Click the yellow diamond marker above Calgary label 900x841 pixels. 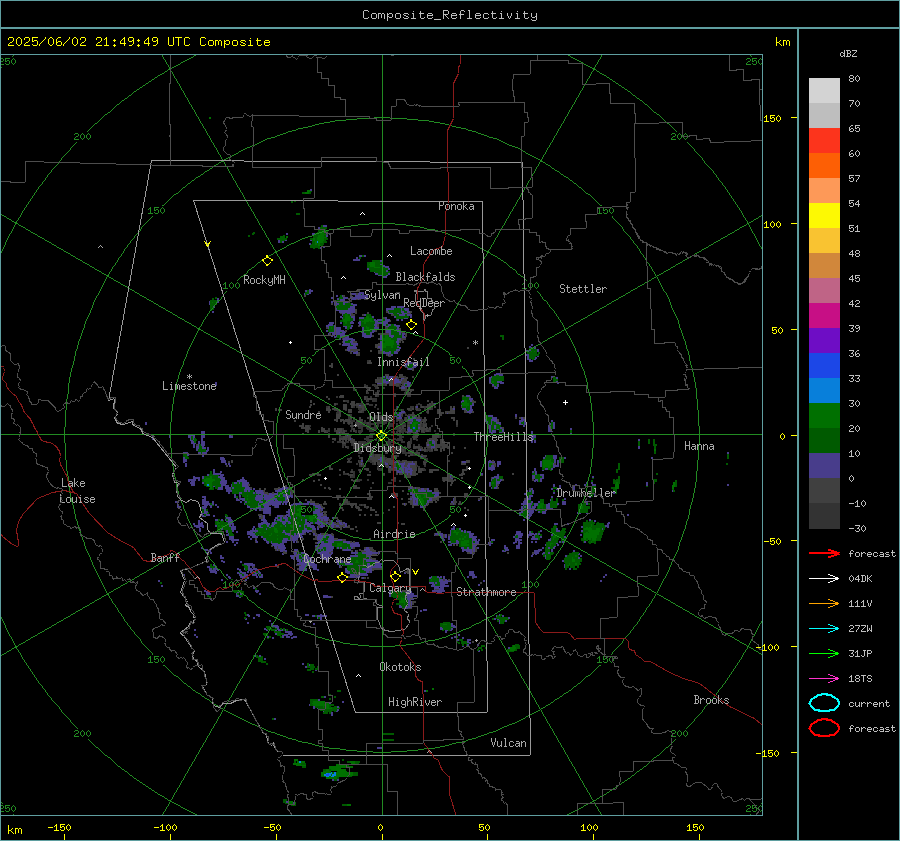(x=395, y=576)
